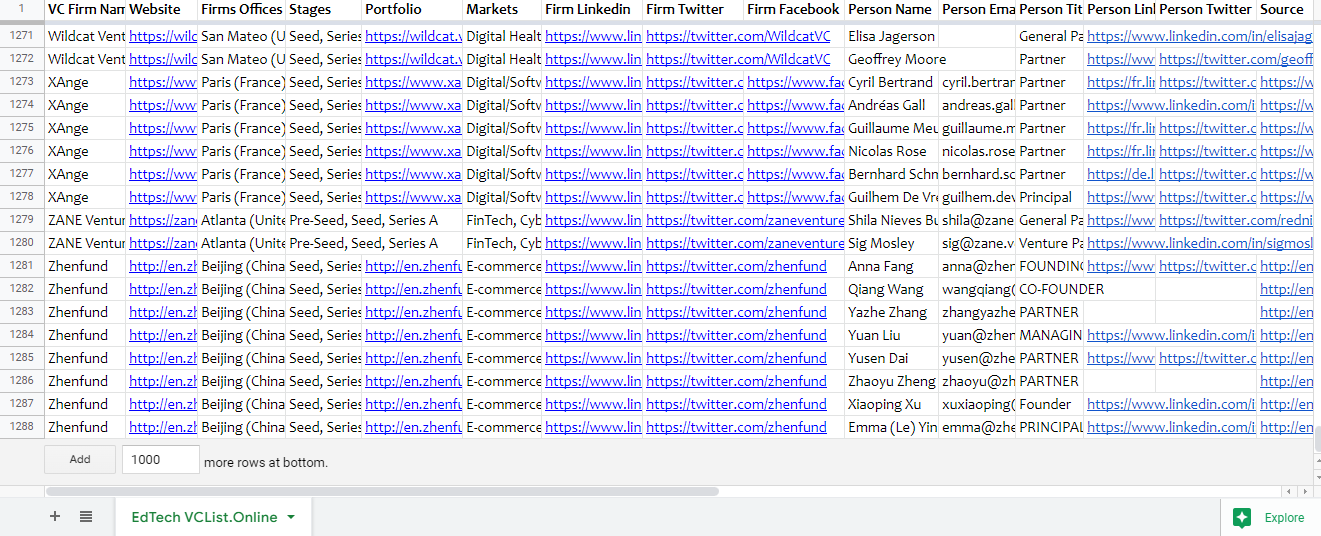
Task: Click Atlanta office cell in row 1280
Action: click(x=242, y=243)
